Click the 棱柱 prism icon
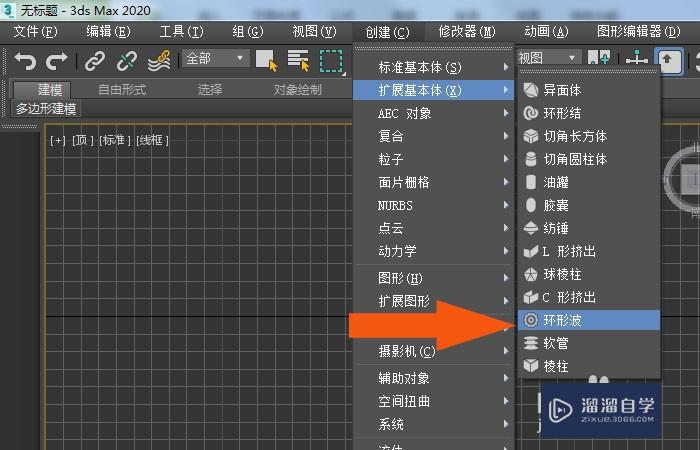This screenshot has height=450, width=700. point(531,366)
